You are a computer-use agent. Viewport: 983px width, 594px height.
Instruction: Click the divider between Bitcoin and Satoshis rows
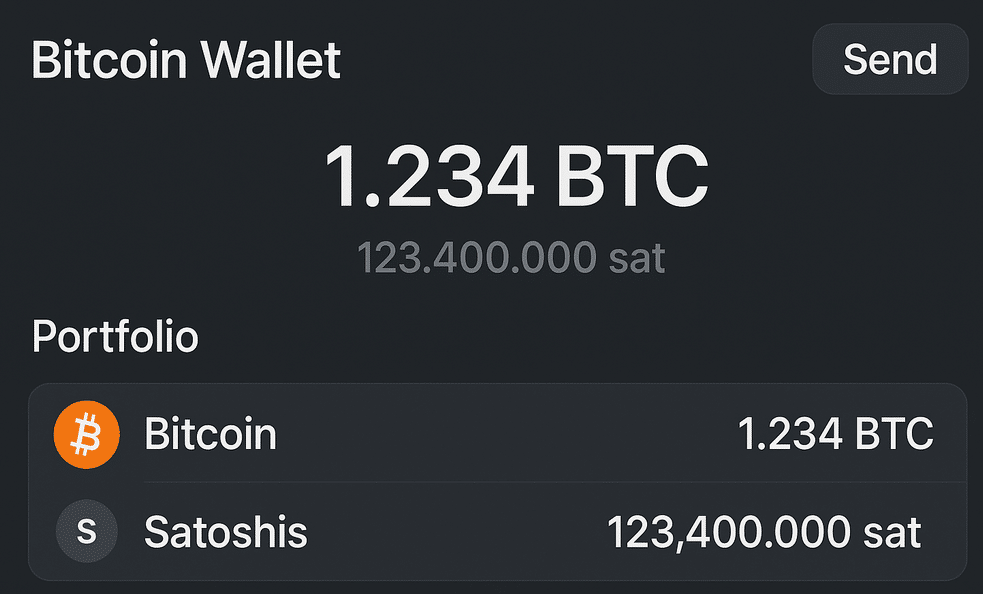point(555,482)
